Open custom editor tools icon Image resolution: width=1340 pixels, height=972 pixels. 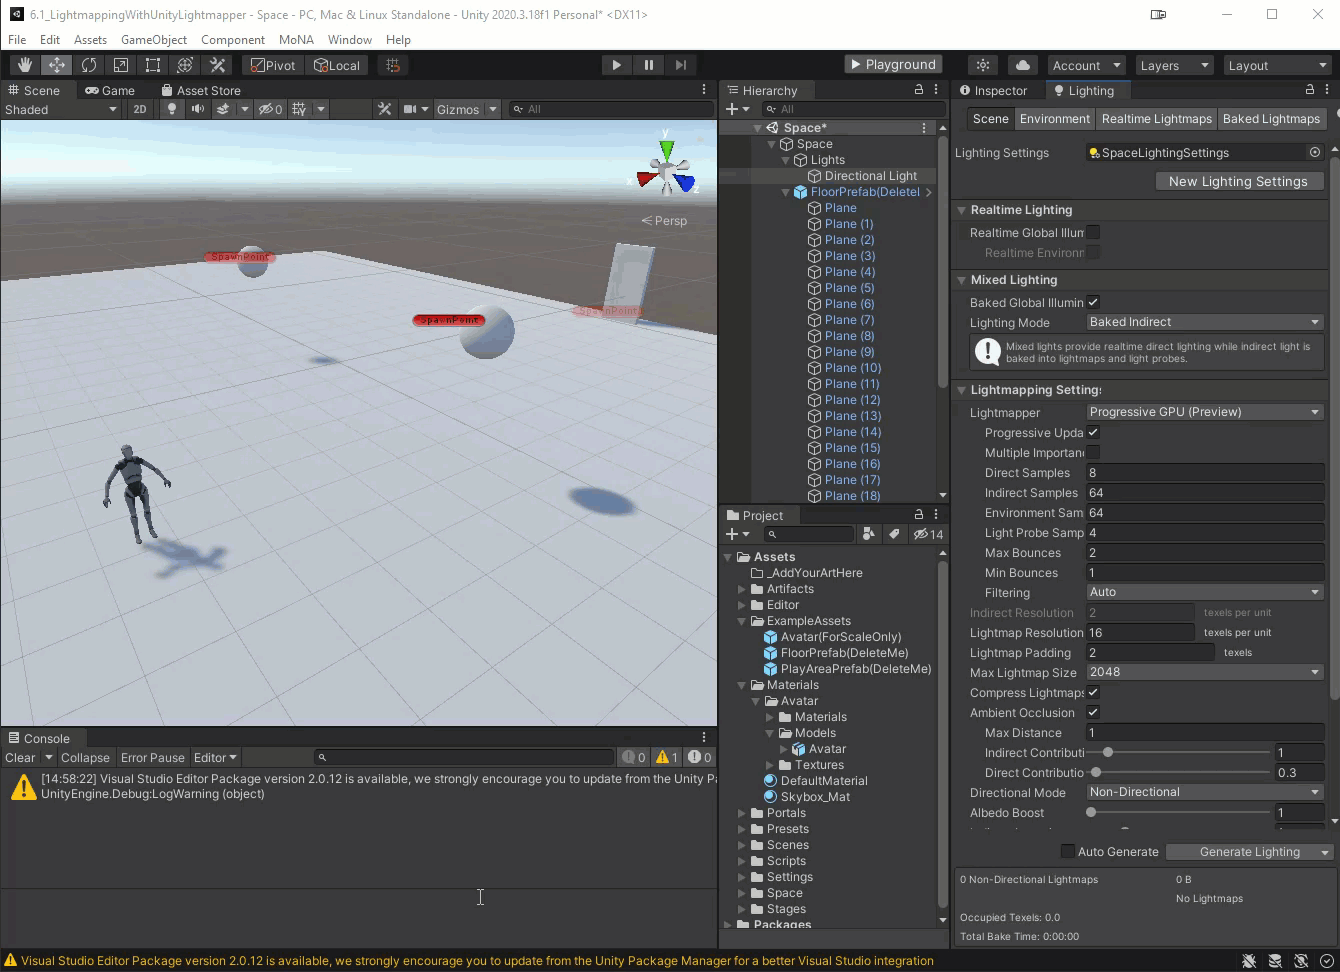(x=217, y=65)
